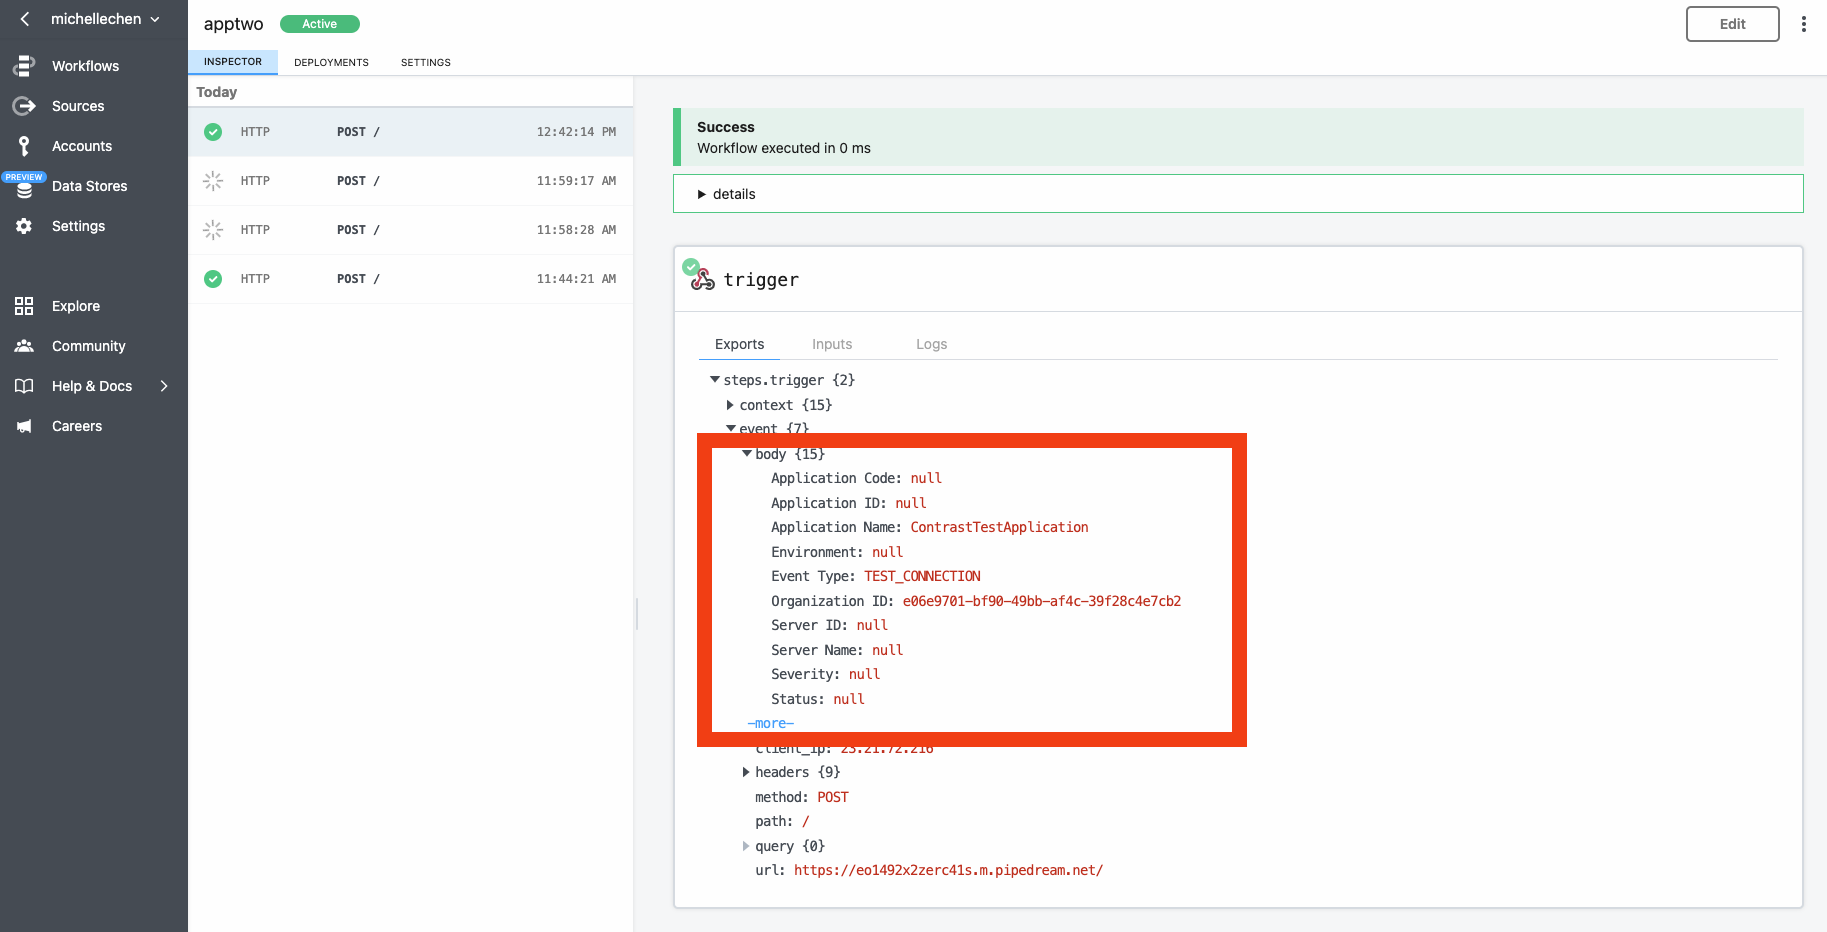Click the Workflows icon in sidebar

tap(24, 66)
